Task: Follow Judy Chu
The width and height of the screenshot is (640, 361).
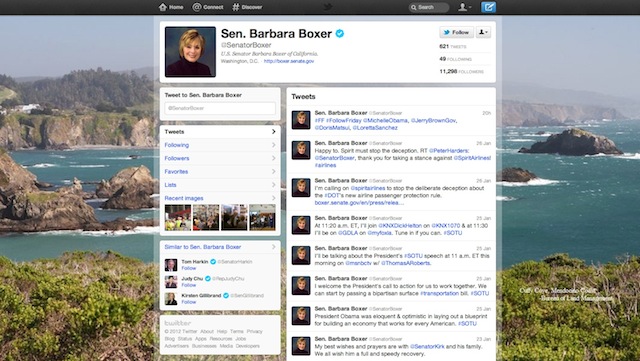Action: pos(189,285)
